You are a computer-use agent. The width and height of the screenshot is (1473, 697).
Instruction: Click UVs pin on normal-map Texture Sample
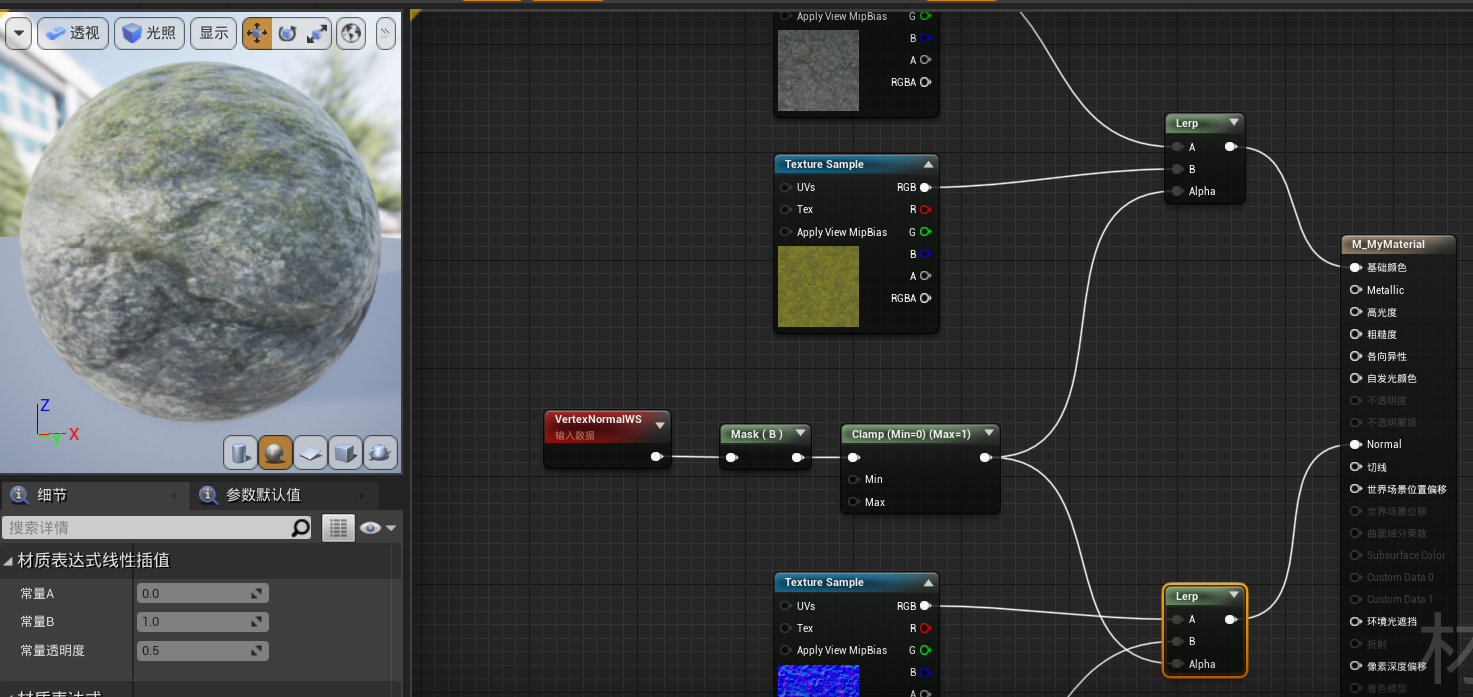click(785, 606)
